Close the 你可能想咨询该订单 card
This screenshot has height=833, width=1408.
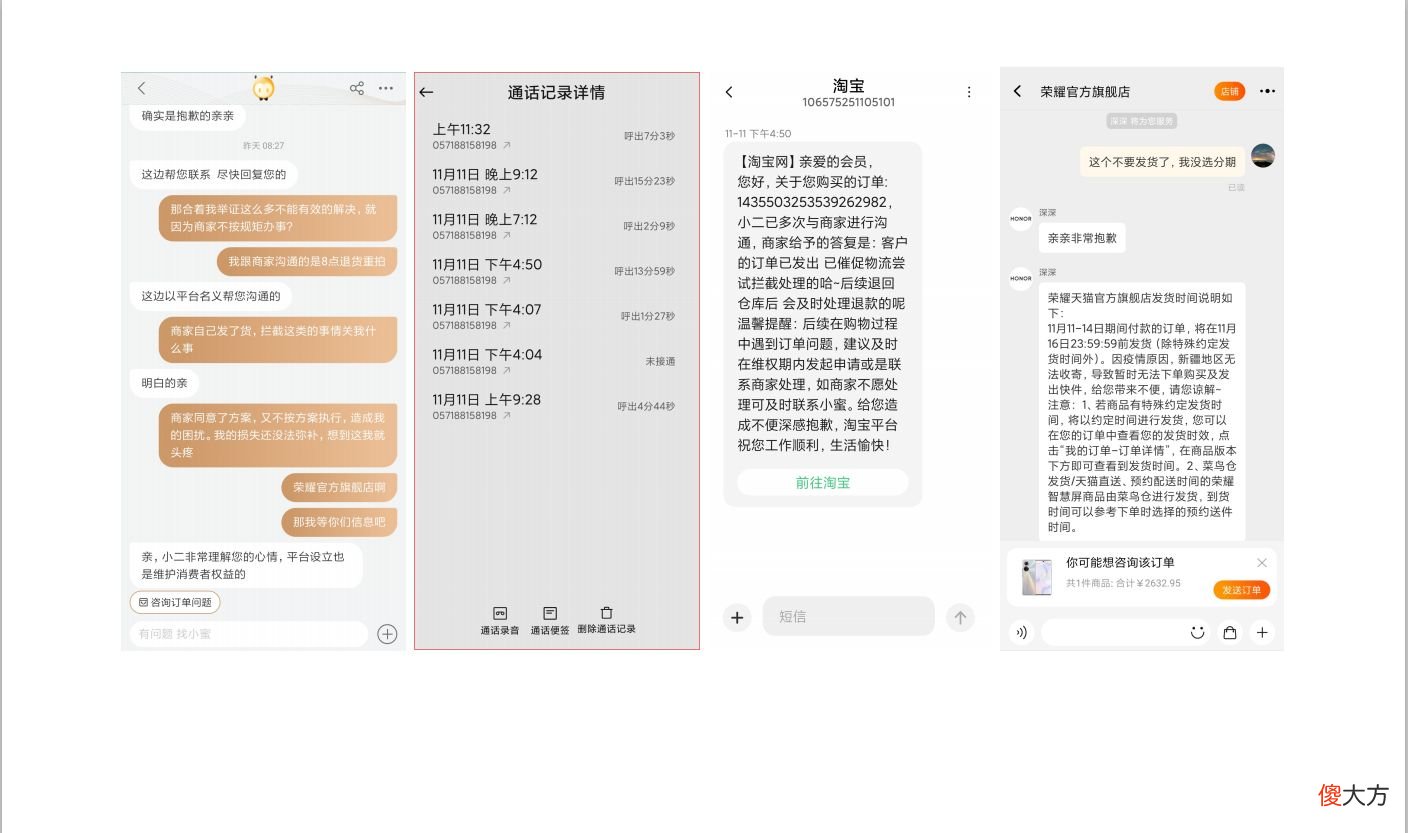pos(1262,563)
